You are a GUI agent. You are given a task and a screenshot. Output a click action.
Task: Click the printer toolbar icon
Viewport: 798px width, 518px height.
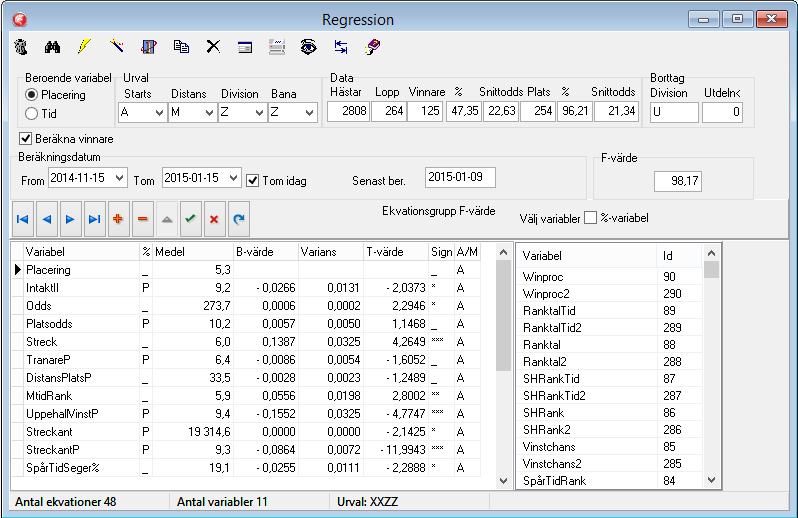point(277,47)
